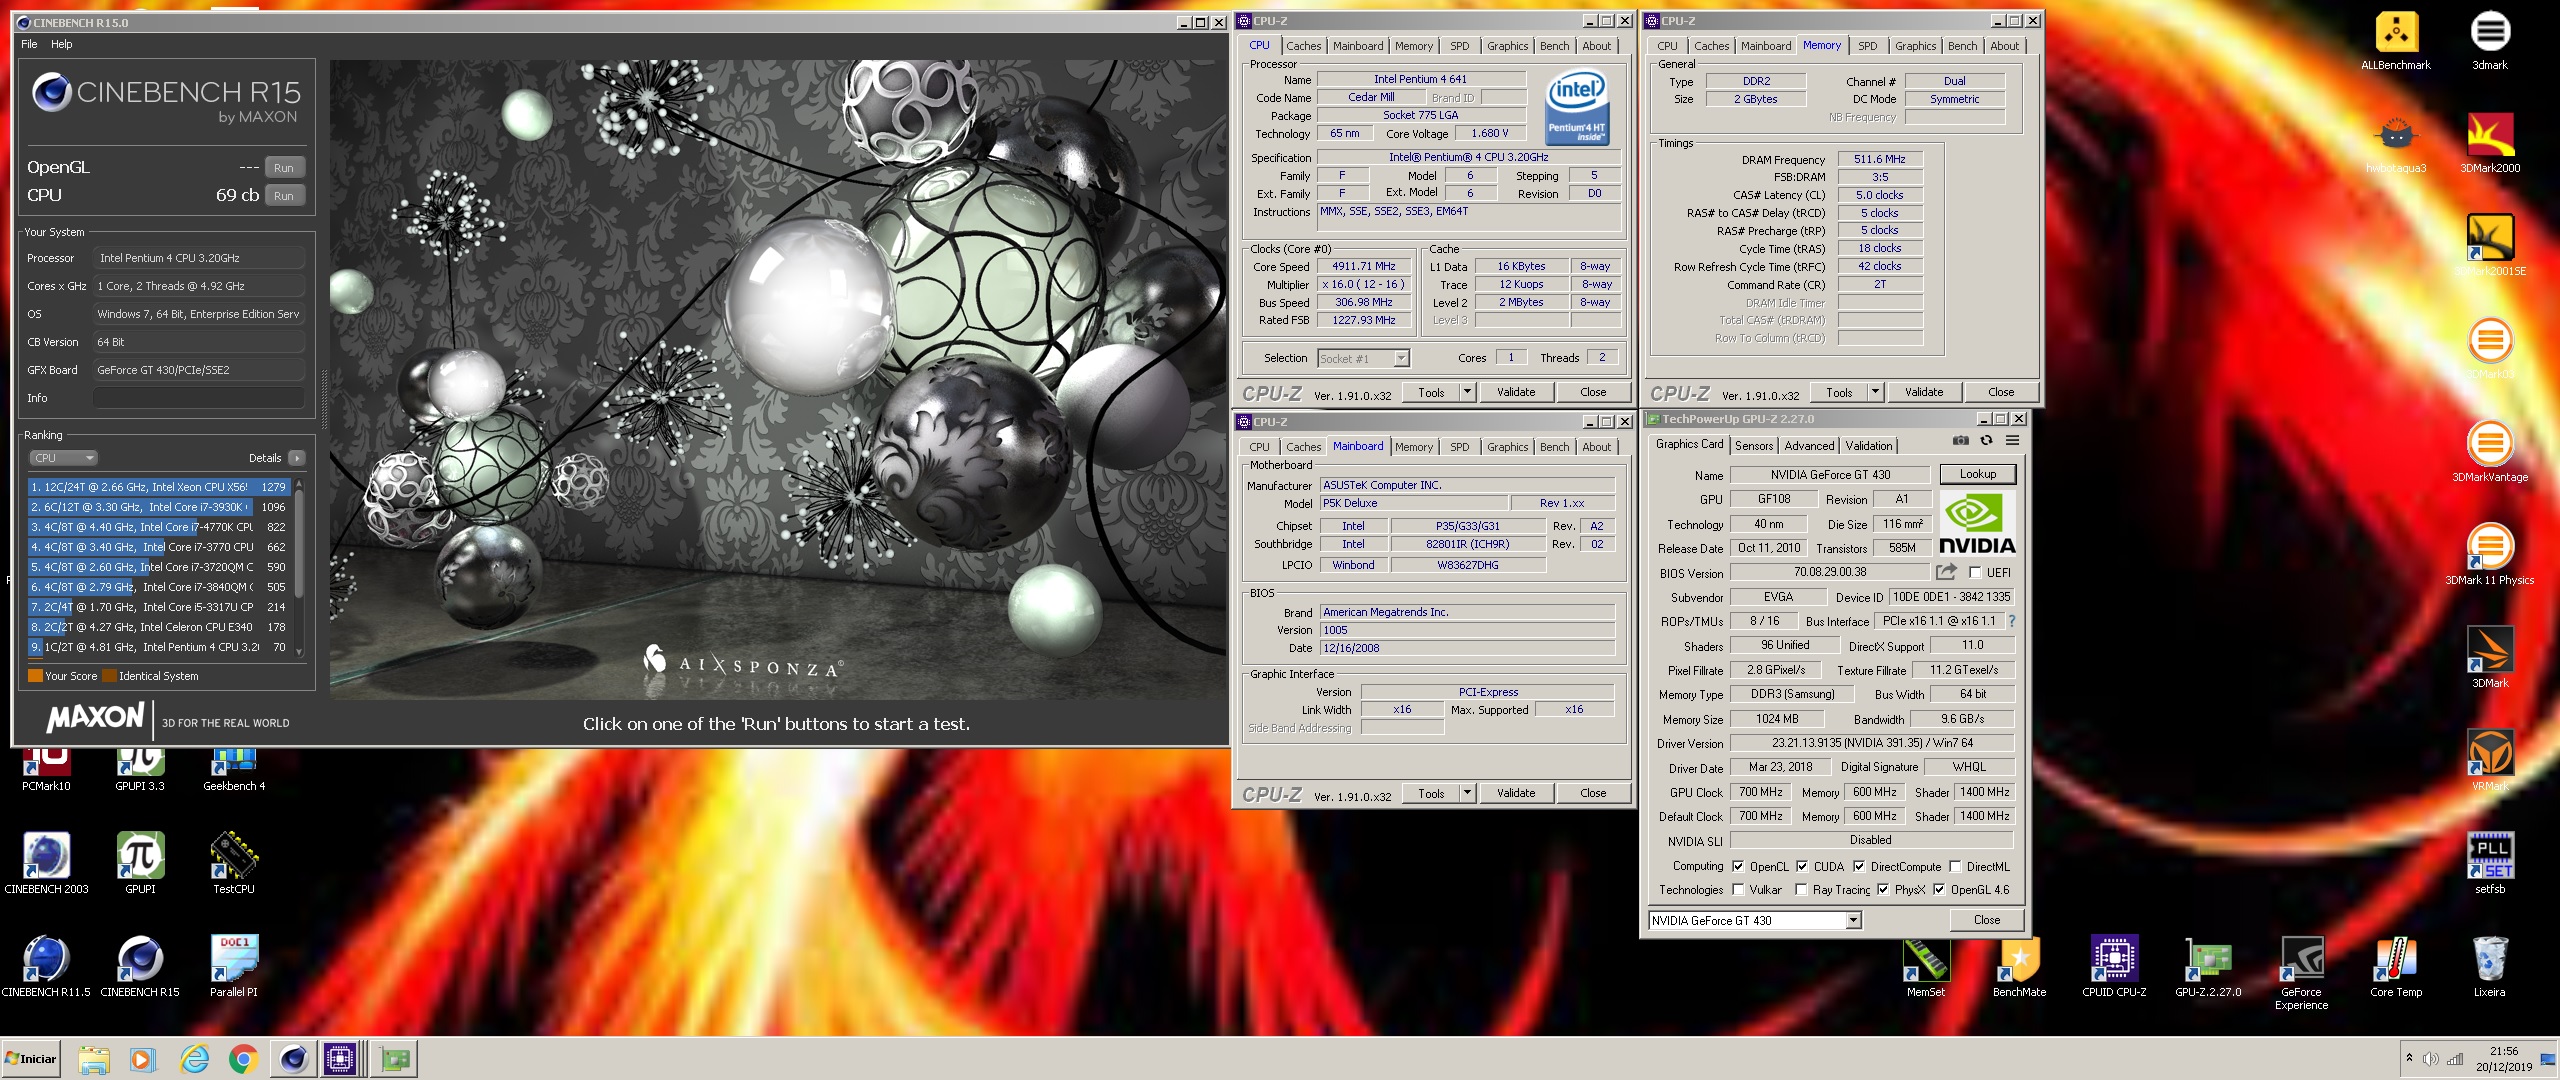2560x1080 pixels.
Task: Open the Cinebench Help menu
Action: pos(62,44)
